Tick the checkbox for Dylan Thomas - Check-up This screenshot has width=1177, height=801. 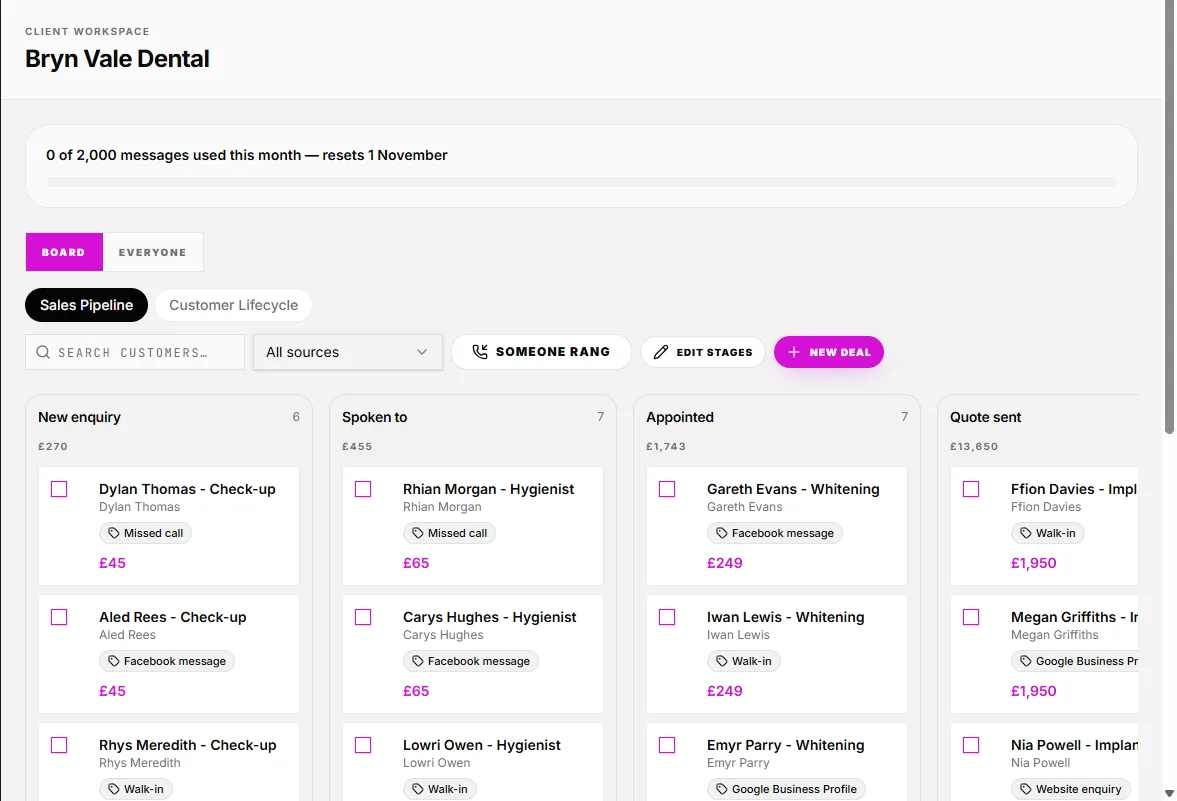click(x=59, y=489)
